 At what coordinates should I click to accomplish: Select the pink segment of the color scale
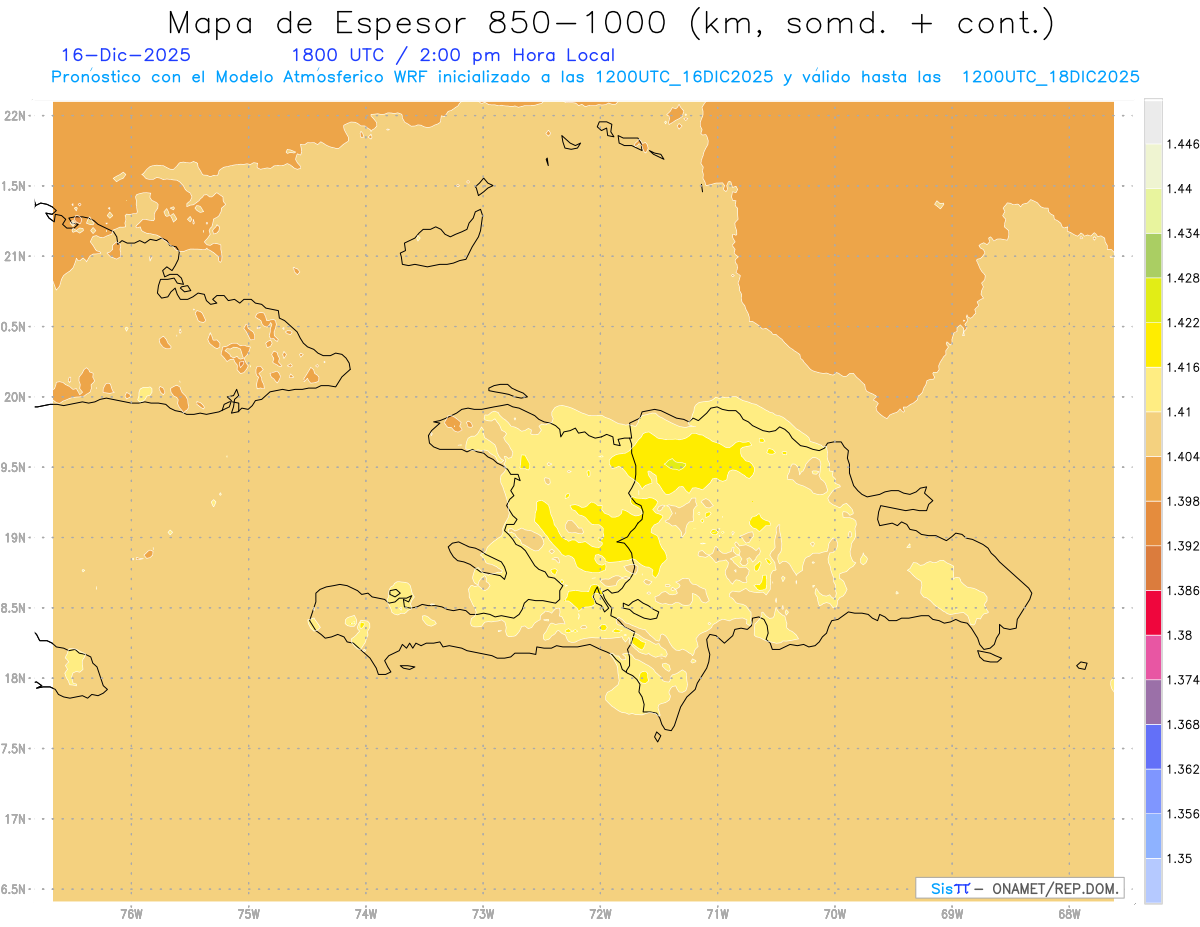click(x=1153, y=657)
